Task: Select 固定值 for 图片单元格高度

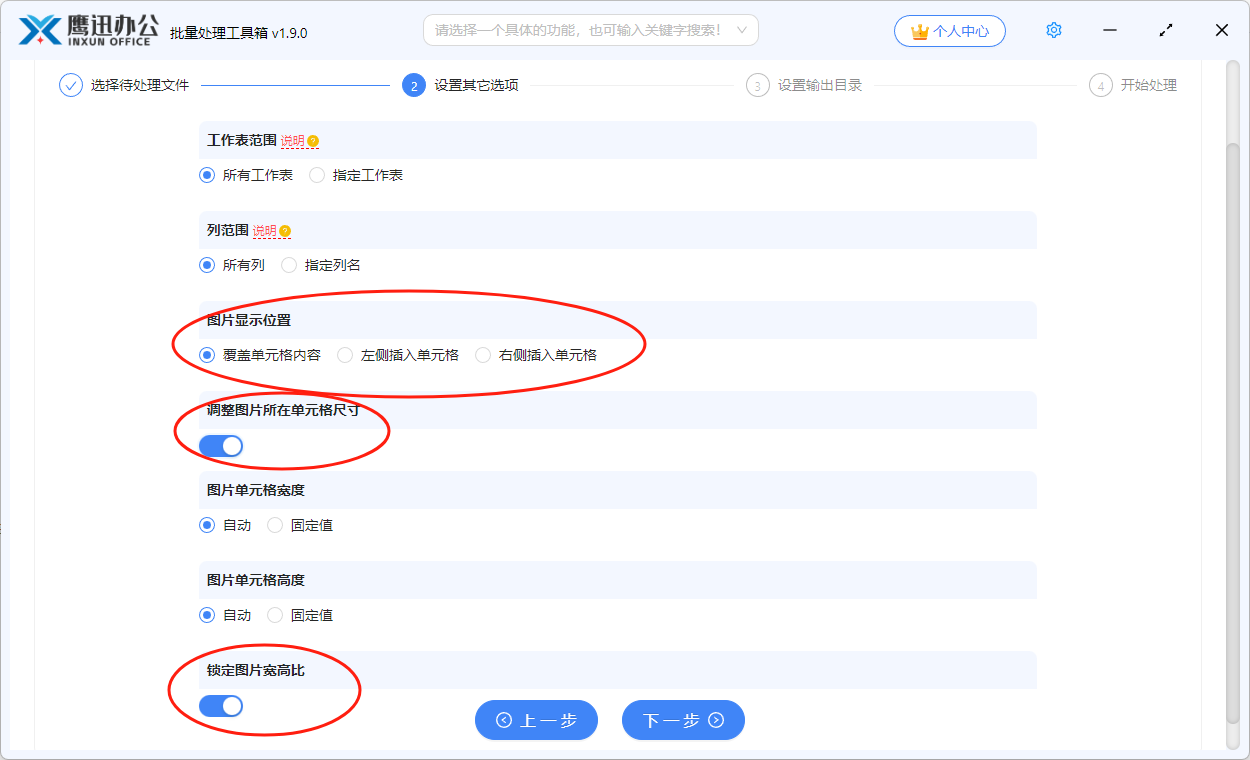Action: tap(274, 614)
